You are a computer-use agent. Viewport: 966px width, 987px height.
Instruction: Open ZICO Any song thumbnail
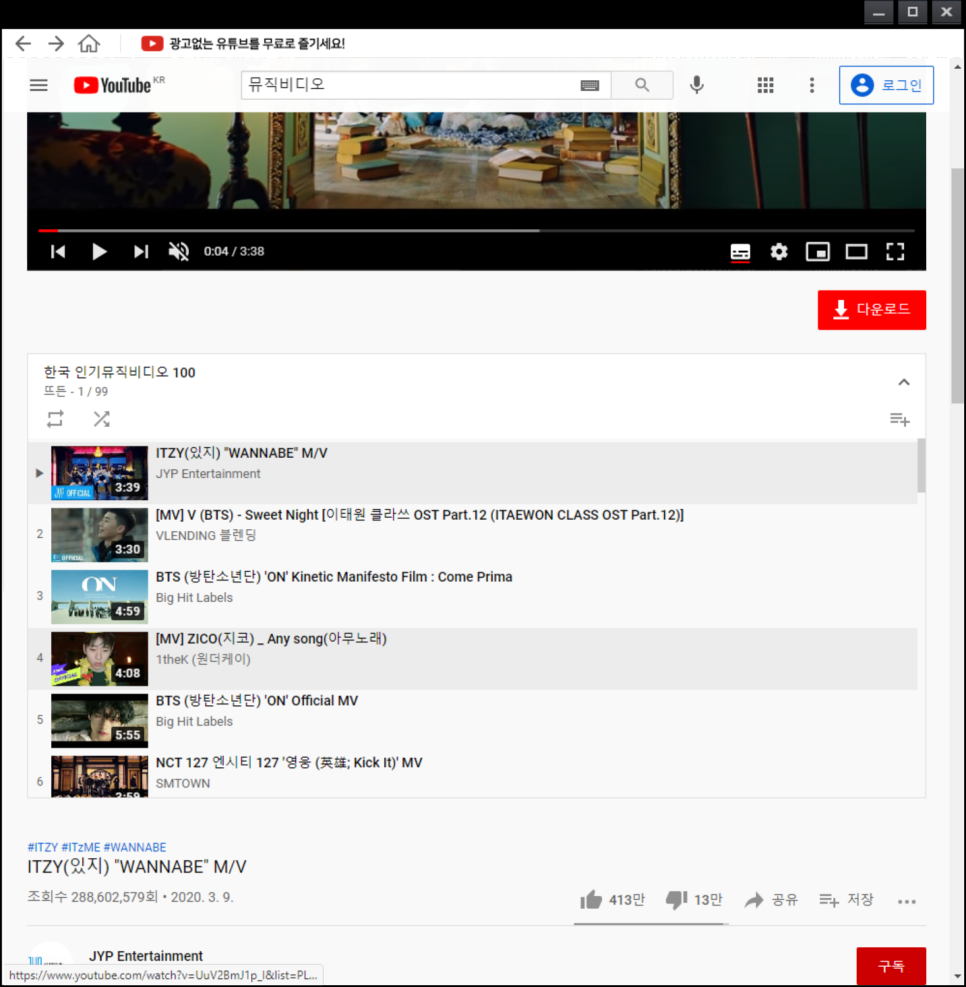click(x=99, y=658)
